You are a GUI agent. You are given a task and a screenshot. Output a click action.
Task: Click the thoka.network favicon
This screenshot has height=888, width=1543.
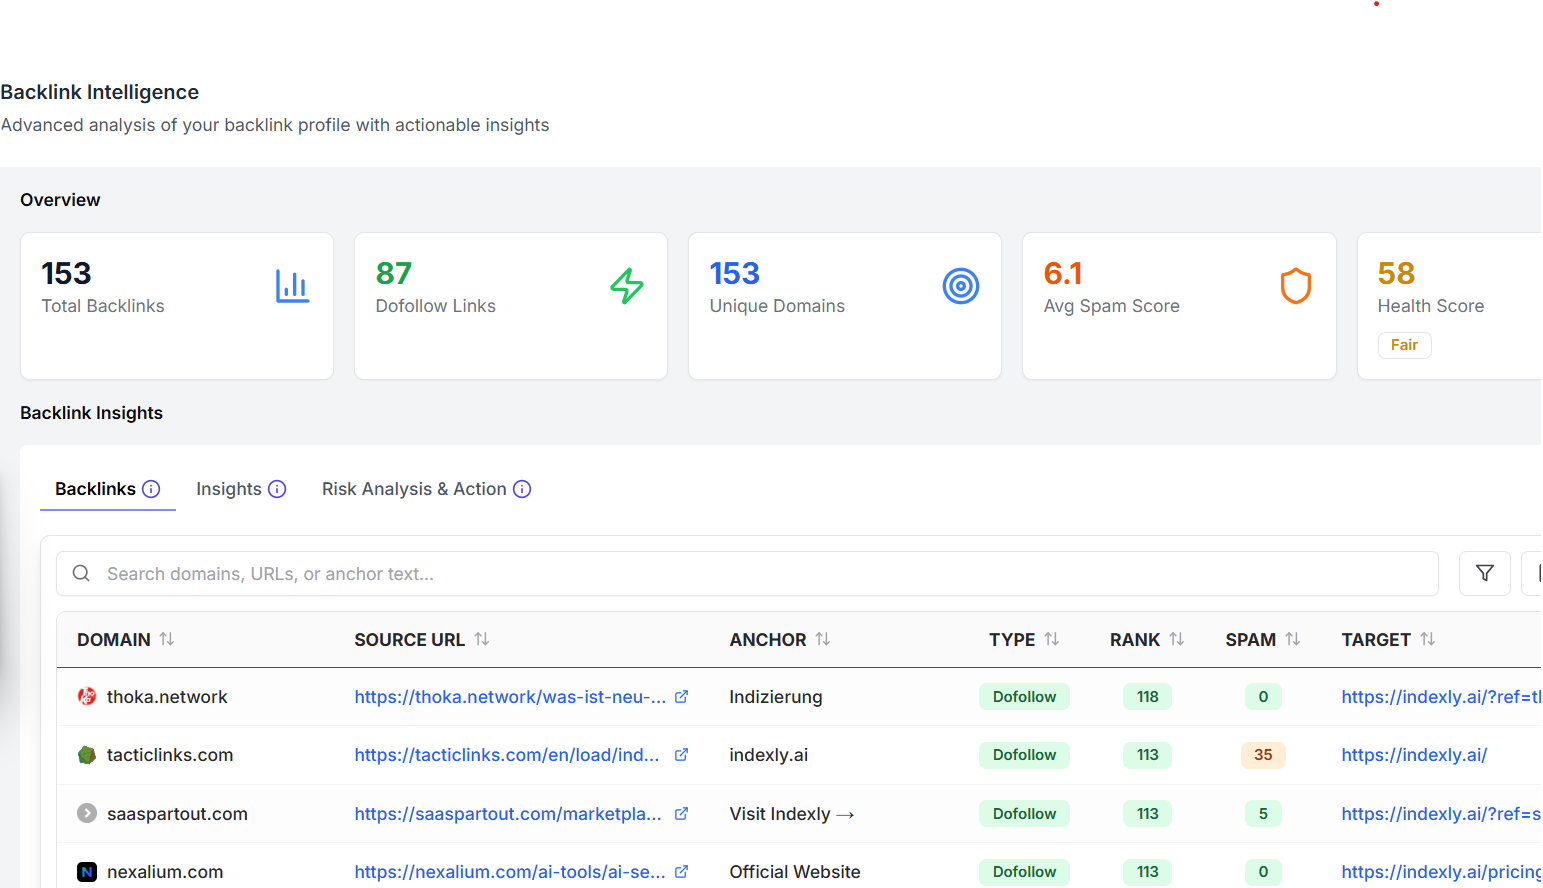coord(87,697)
